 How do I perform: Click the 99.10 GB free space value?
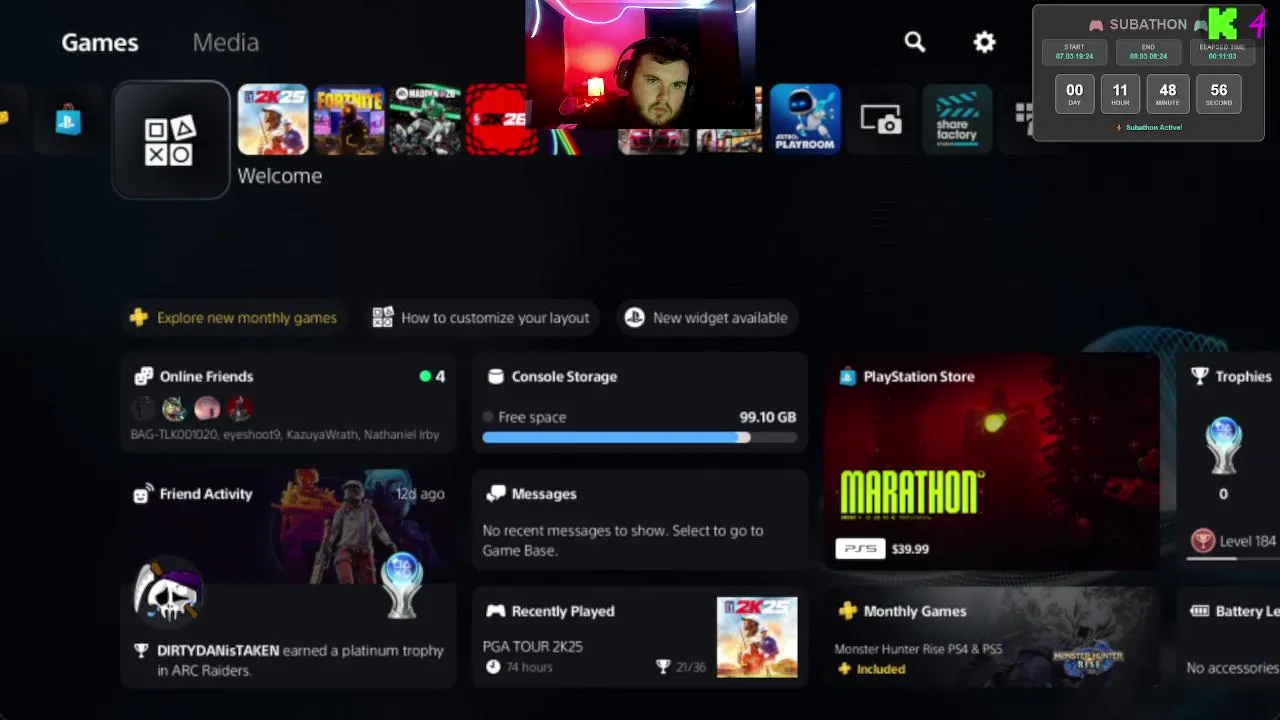767,417
